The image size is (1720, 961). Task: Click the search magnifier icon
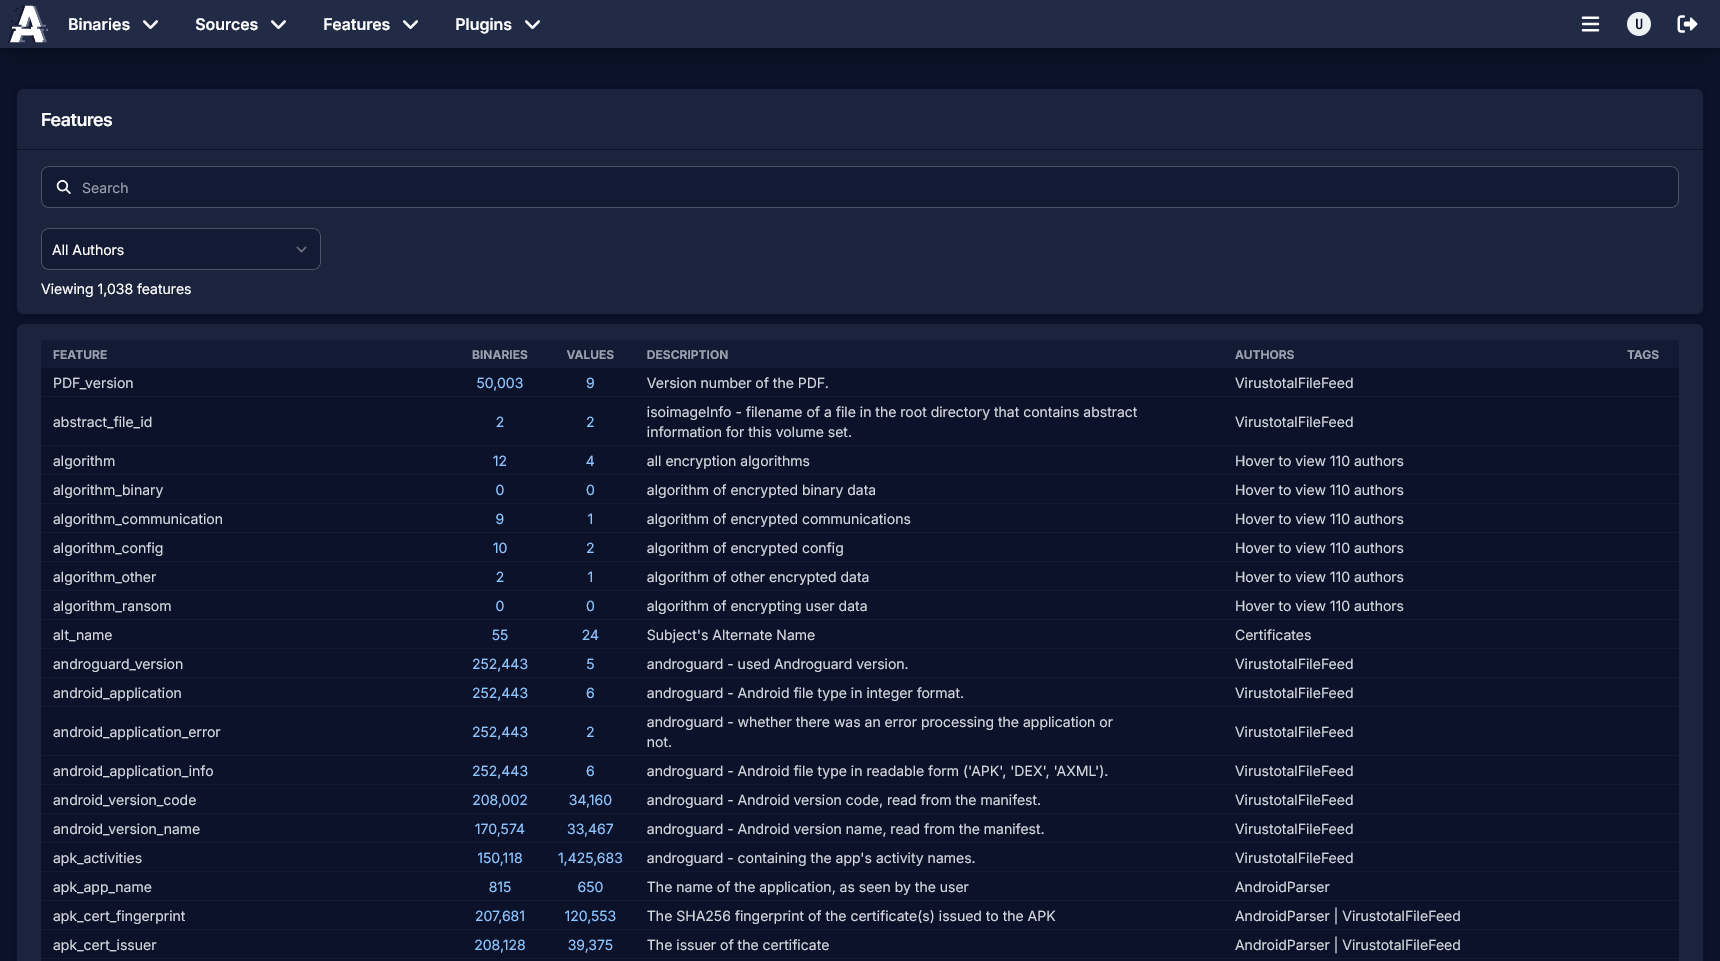pyautogui.click(x=63, y=187)
